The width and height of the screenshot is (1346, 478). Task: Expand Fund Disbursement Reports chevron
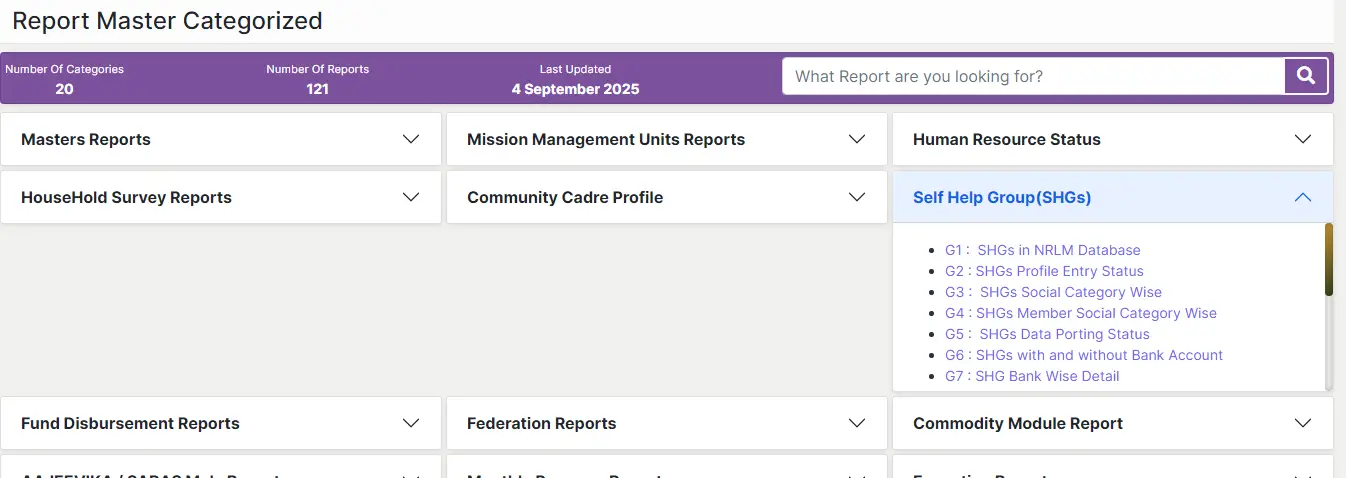(411, 423)
